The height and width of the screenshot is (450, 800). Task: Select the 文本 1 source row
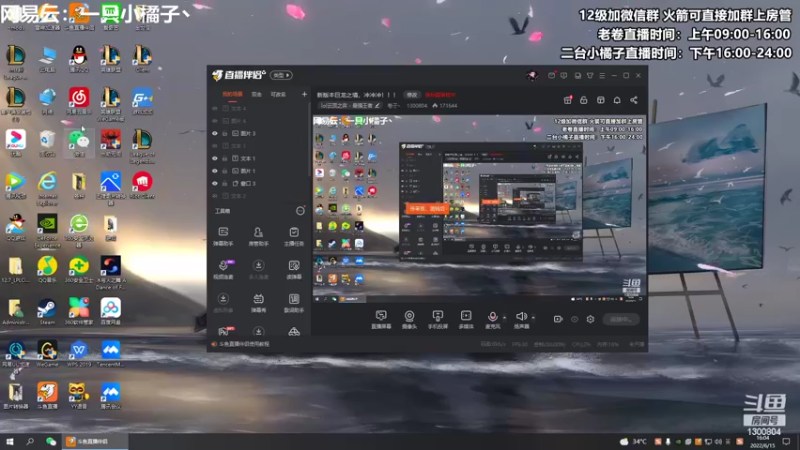coord(260,159)
